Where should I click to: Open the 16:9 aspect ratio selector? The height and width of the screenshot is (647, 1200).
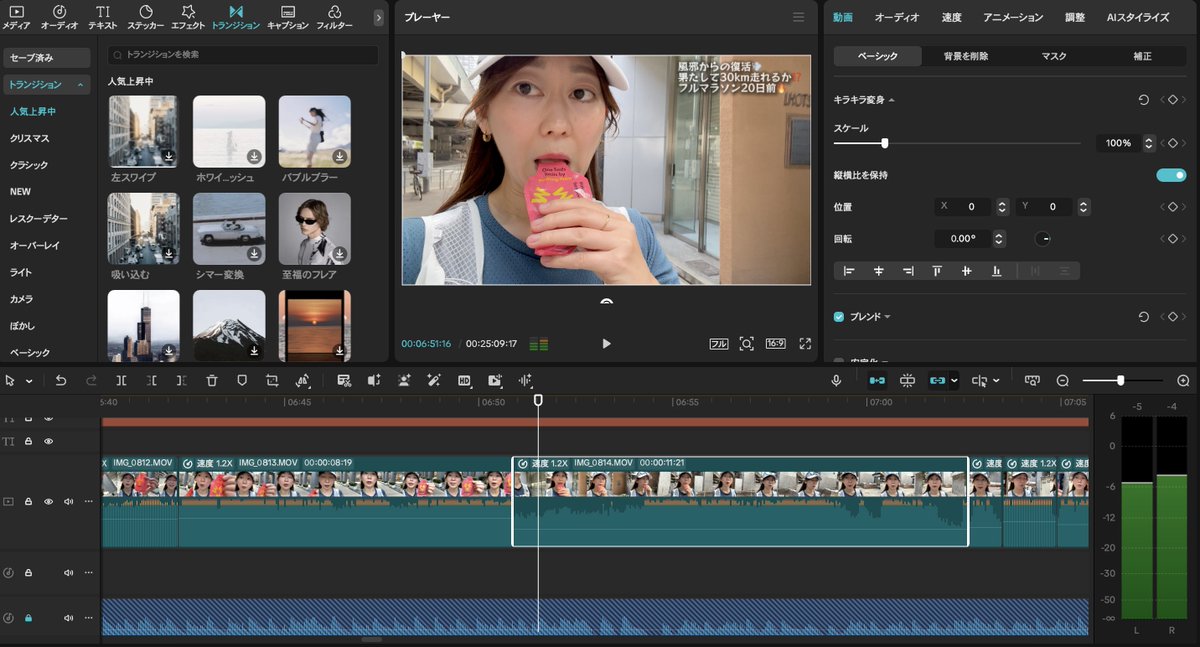tap(775, 343)
